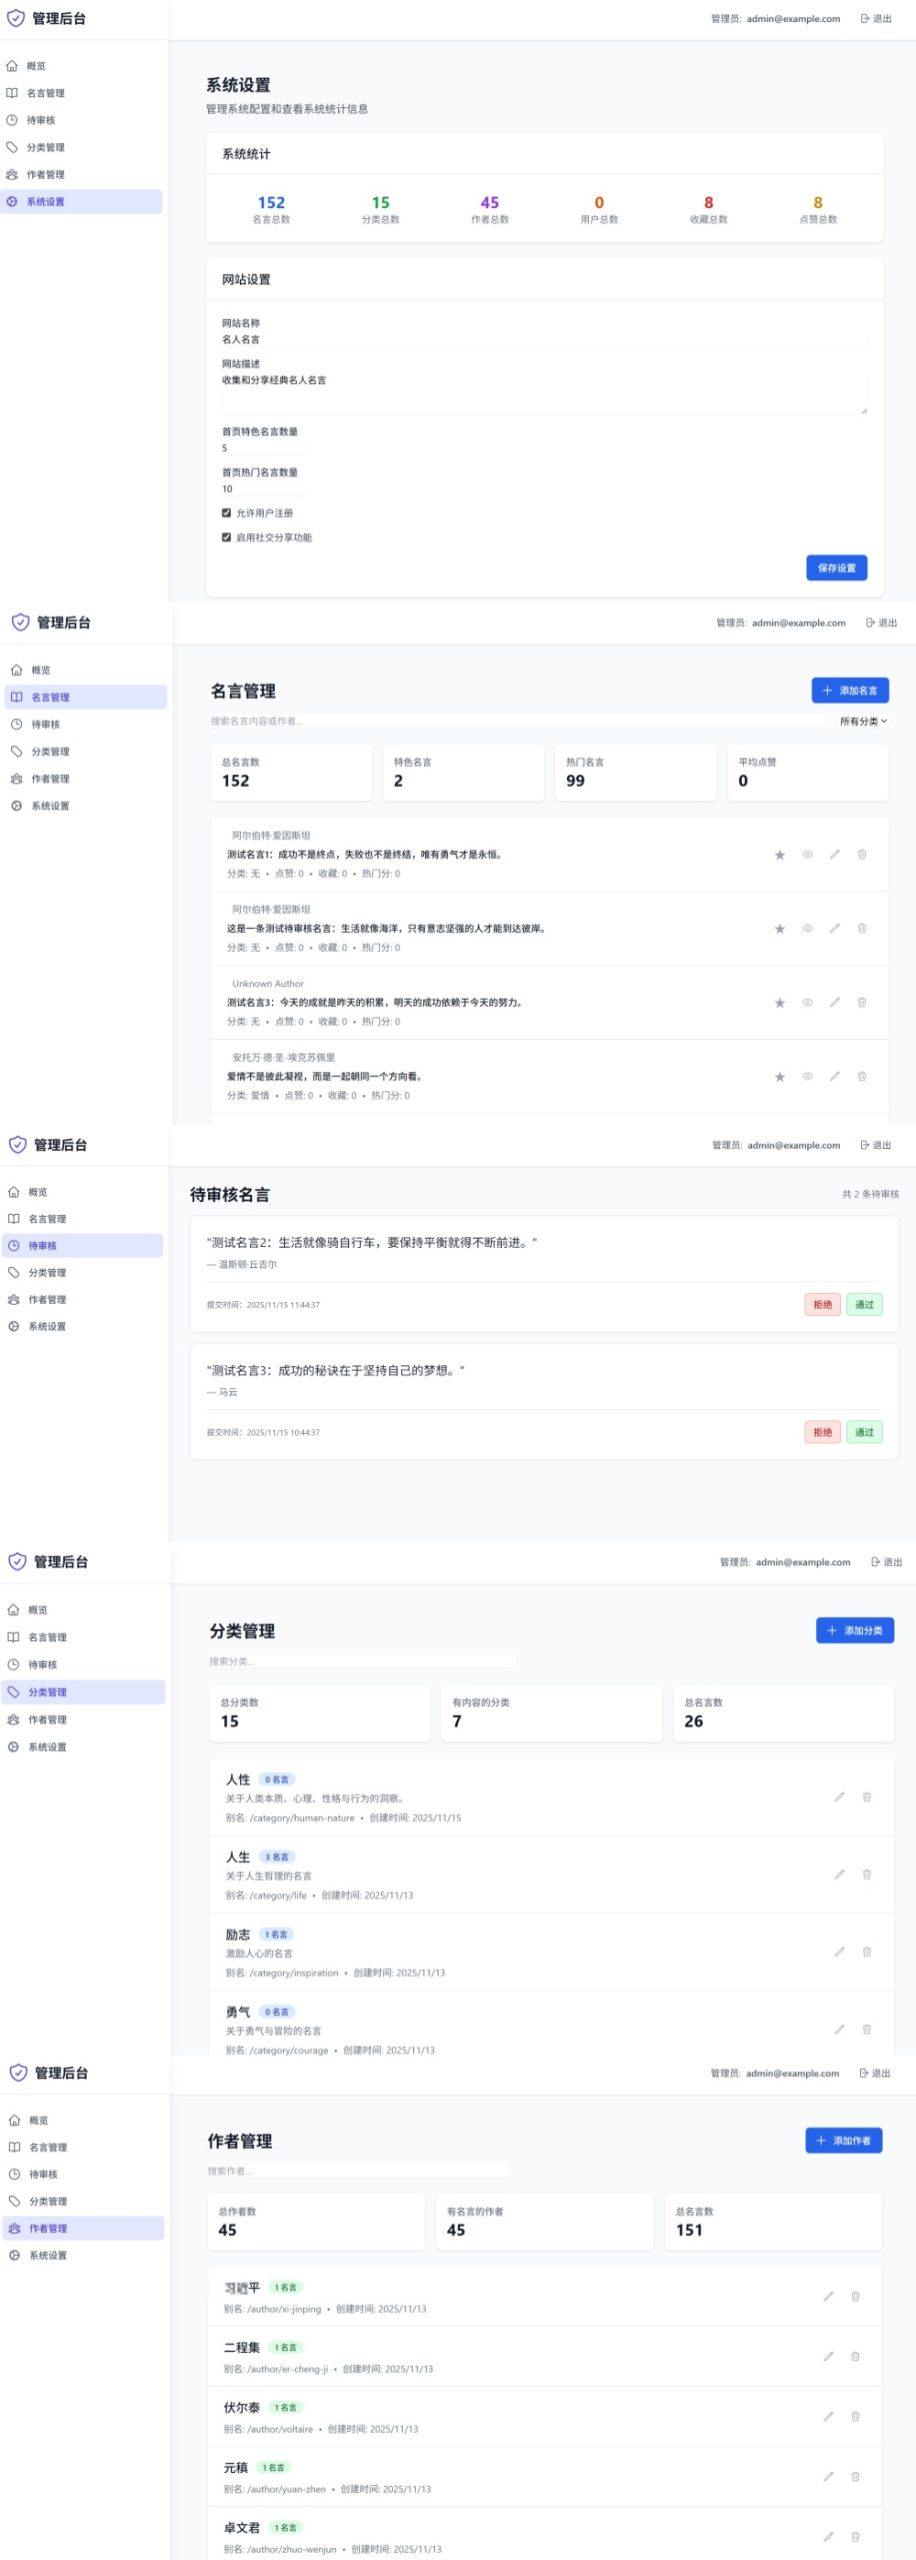Edit the 人性 category with pencil icon
This screenshot has height=2560, width=916.
pyautogui.click(x=839, y=1797)
